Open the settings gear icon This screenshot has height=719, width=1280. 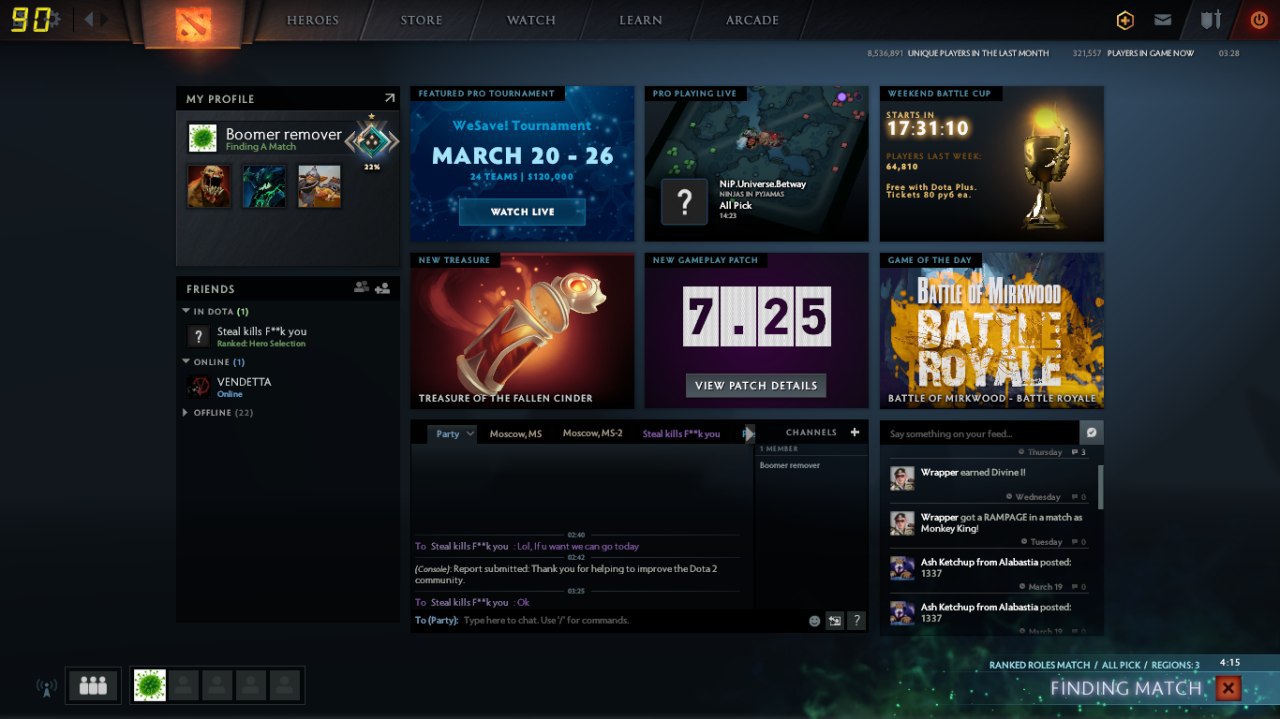pos(54,19)
